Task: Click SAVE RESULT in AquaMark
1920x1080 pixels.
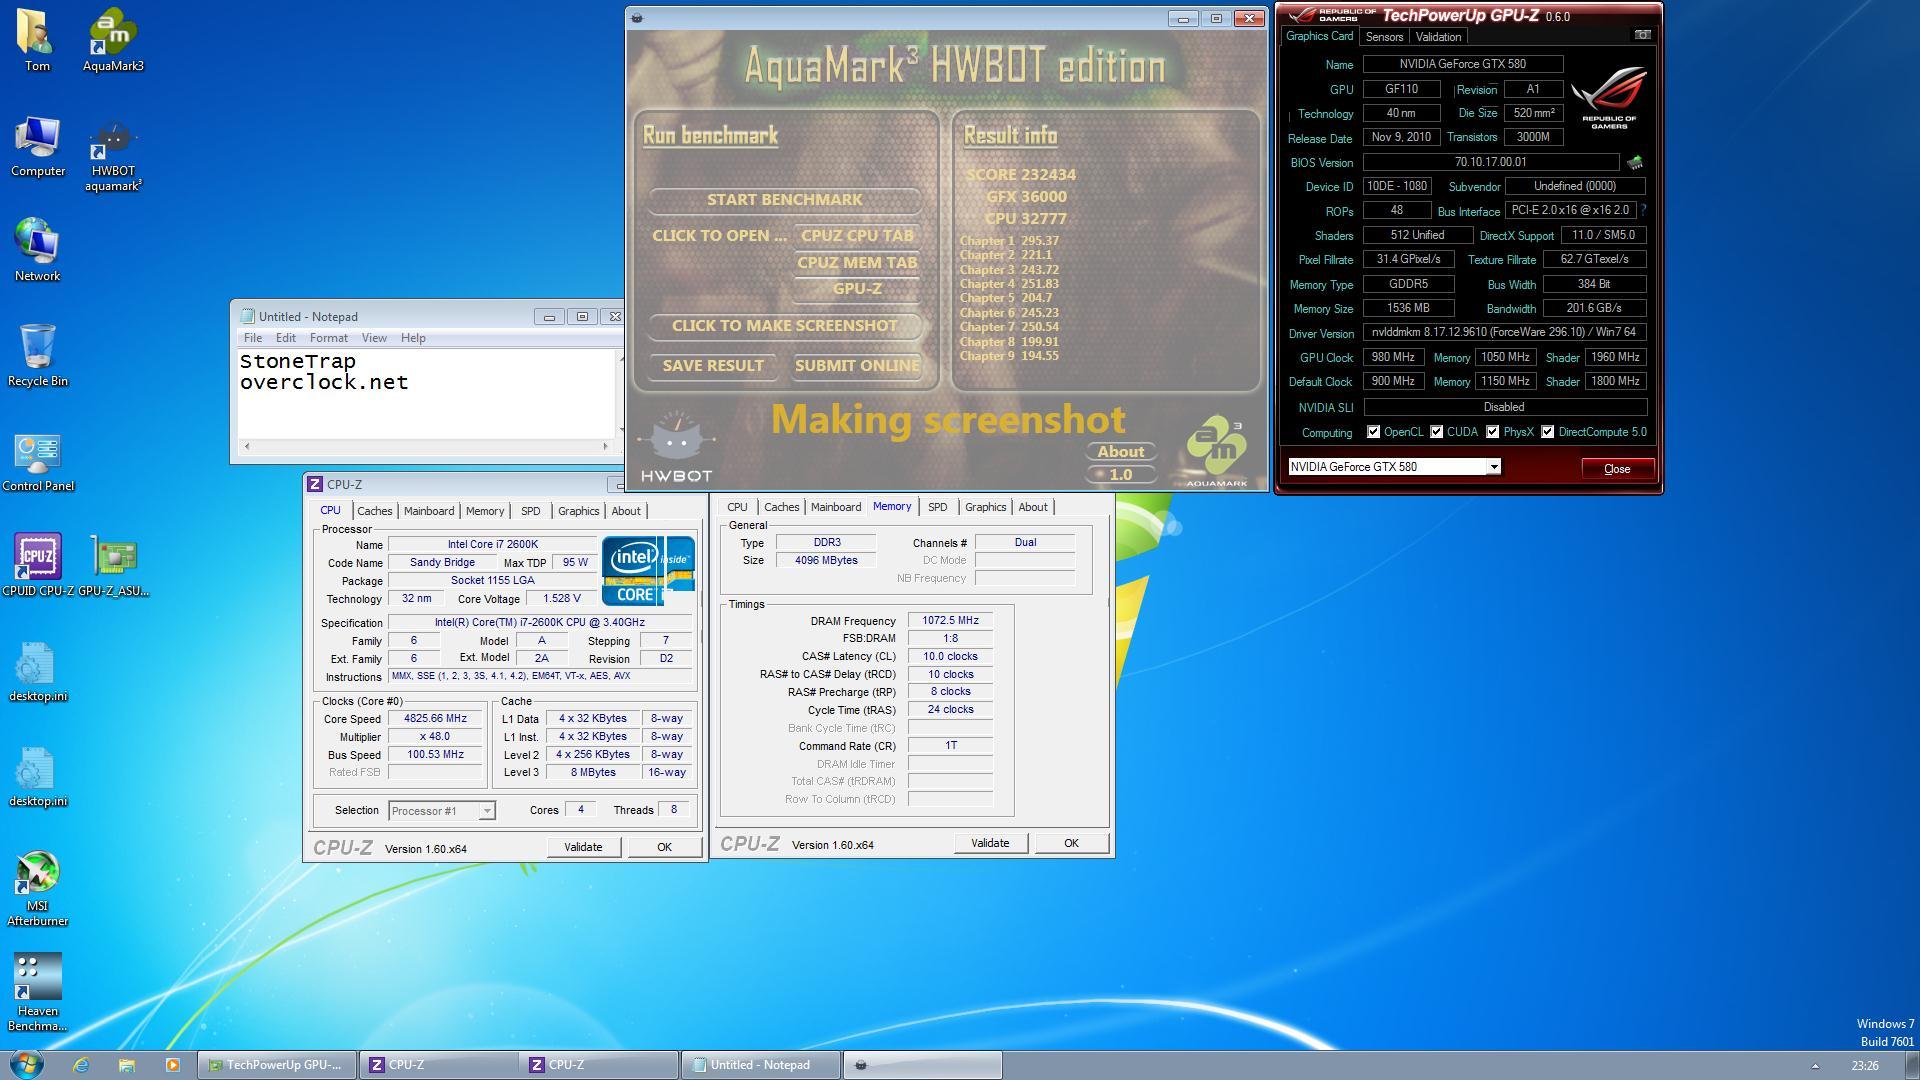Action: tap(713, 366)
